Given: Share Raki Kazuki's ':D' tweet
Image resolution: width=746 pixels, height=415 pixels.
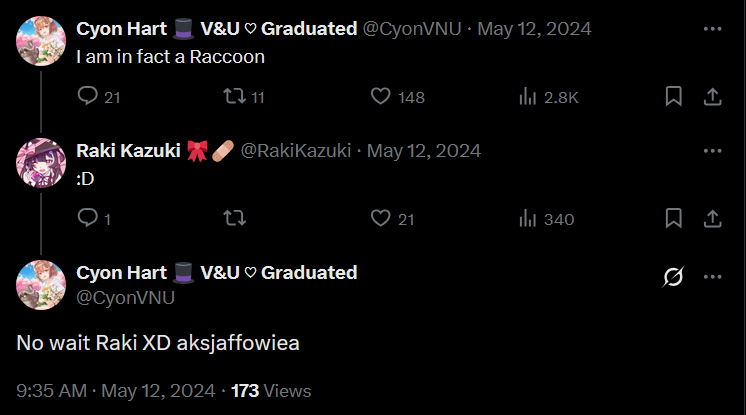Looking at the screenshot, I should coord(712,218).
